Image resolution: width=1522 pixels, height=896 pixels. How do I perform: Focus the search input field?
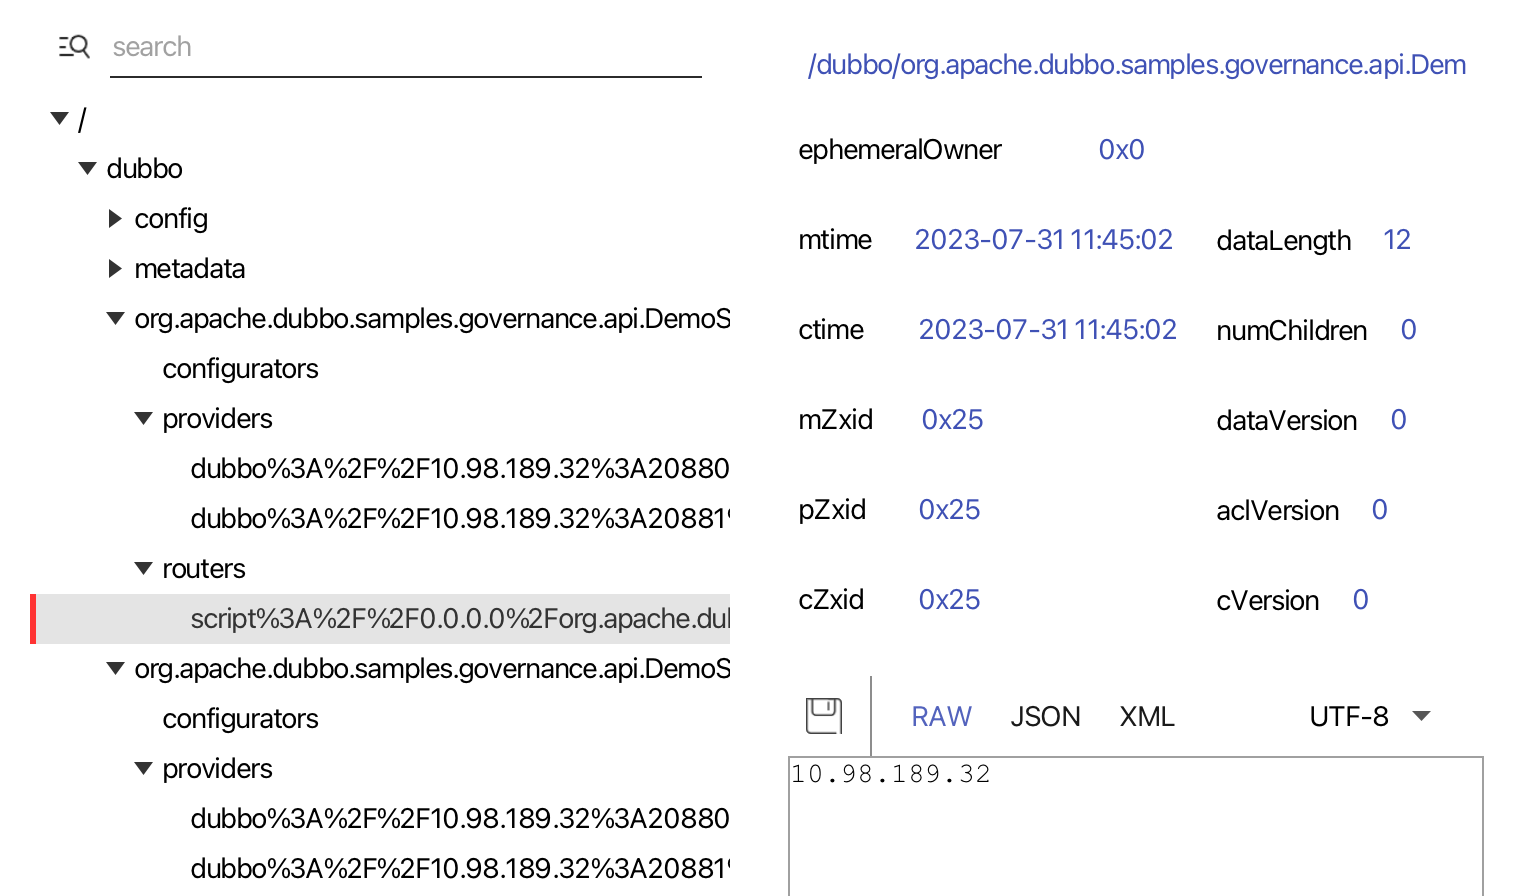[406, 48]
